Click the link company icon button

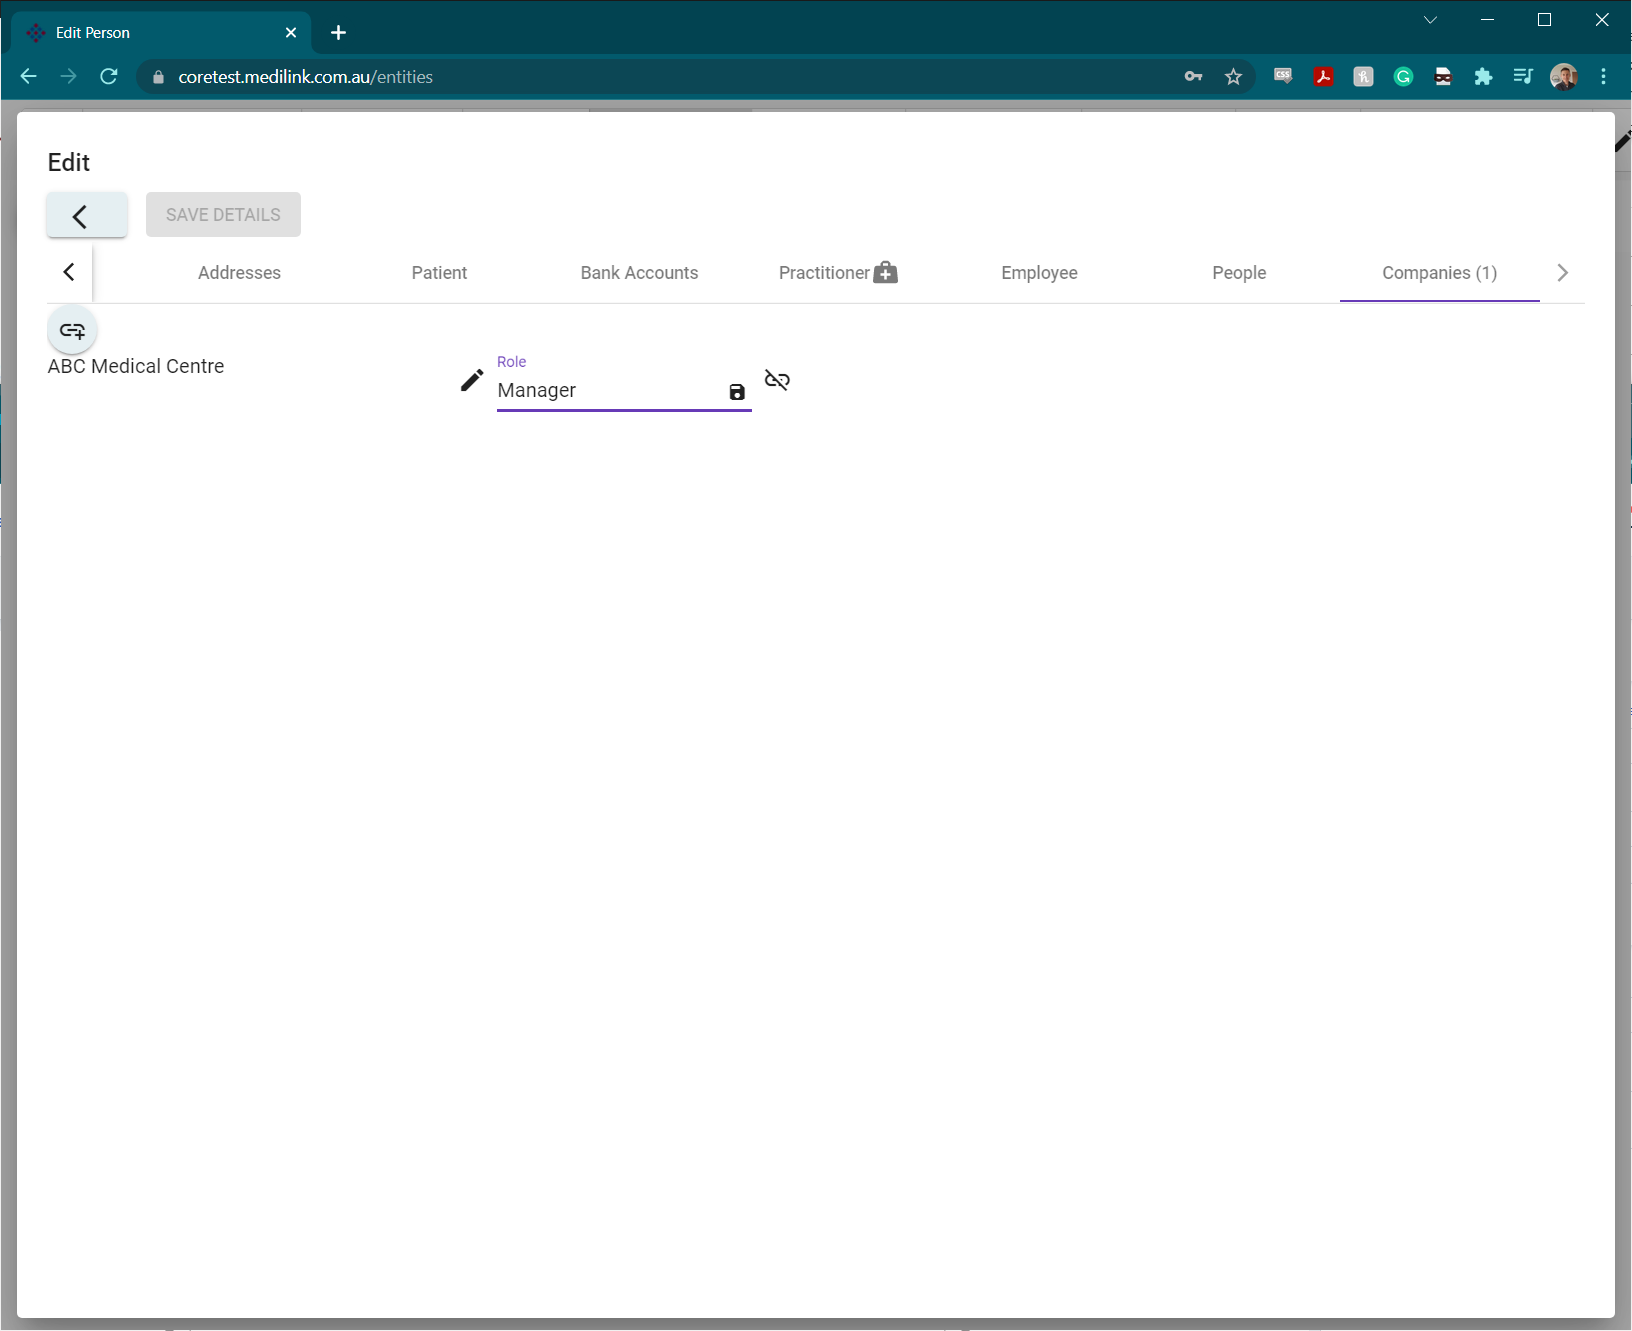[x=72, y=330]
